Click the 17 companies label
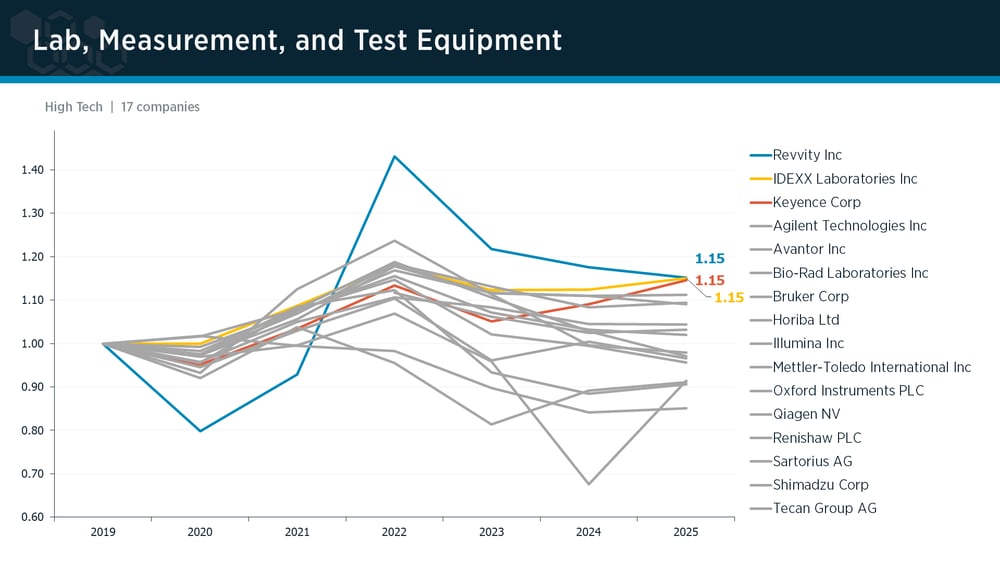1000x562 pixels. tap(160, 107)
